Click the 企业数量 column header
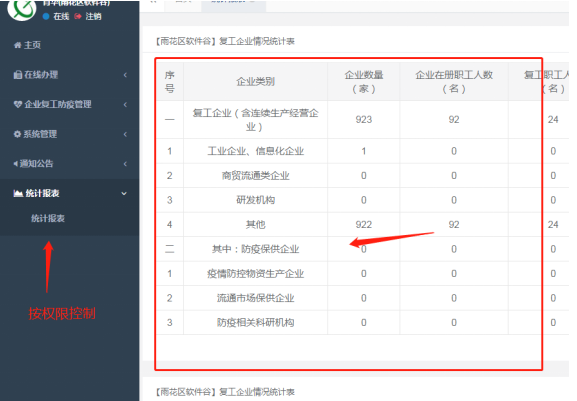Image resolution: width=577 pixels, height=401 pixels. click(x=364, y=82)
